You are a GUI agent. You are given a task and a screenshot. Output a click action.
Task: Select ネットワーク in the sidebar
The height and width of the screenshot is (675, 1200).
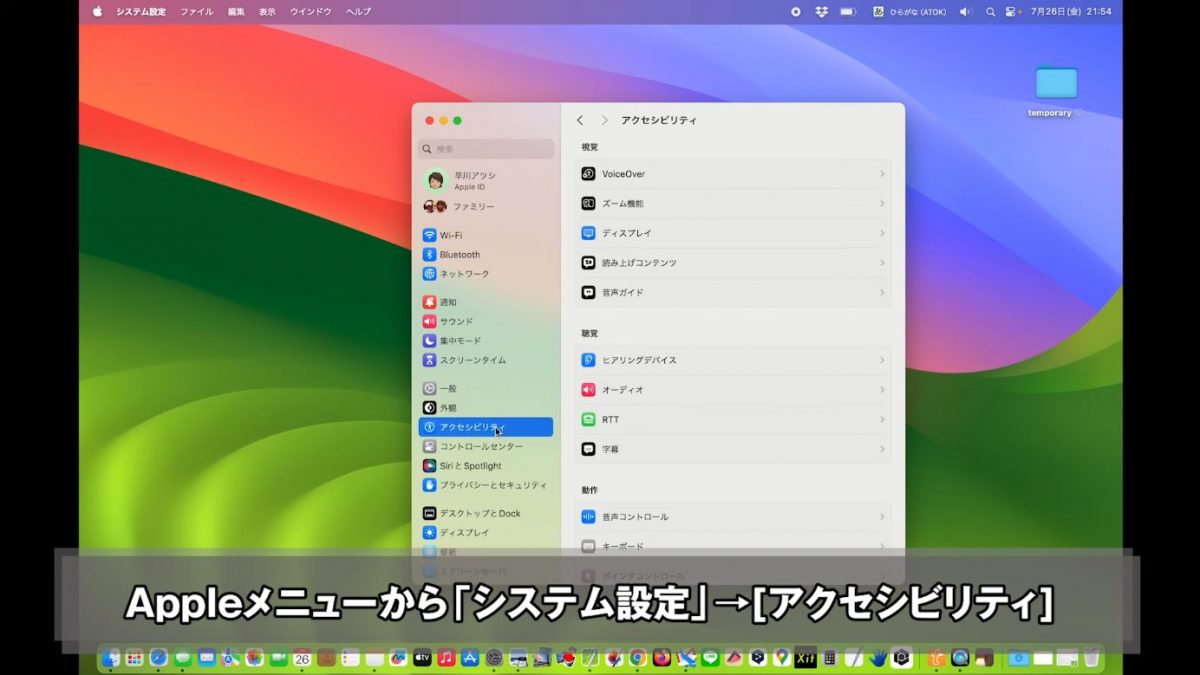(486, 273)
